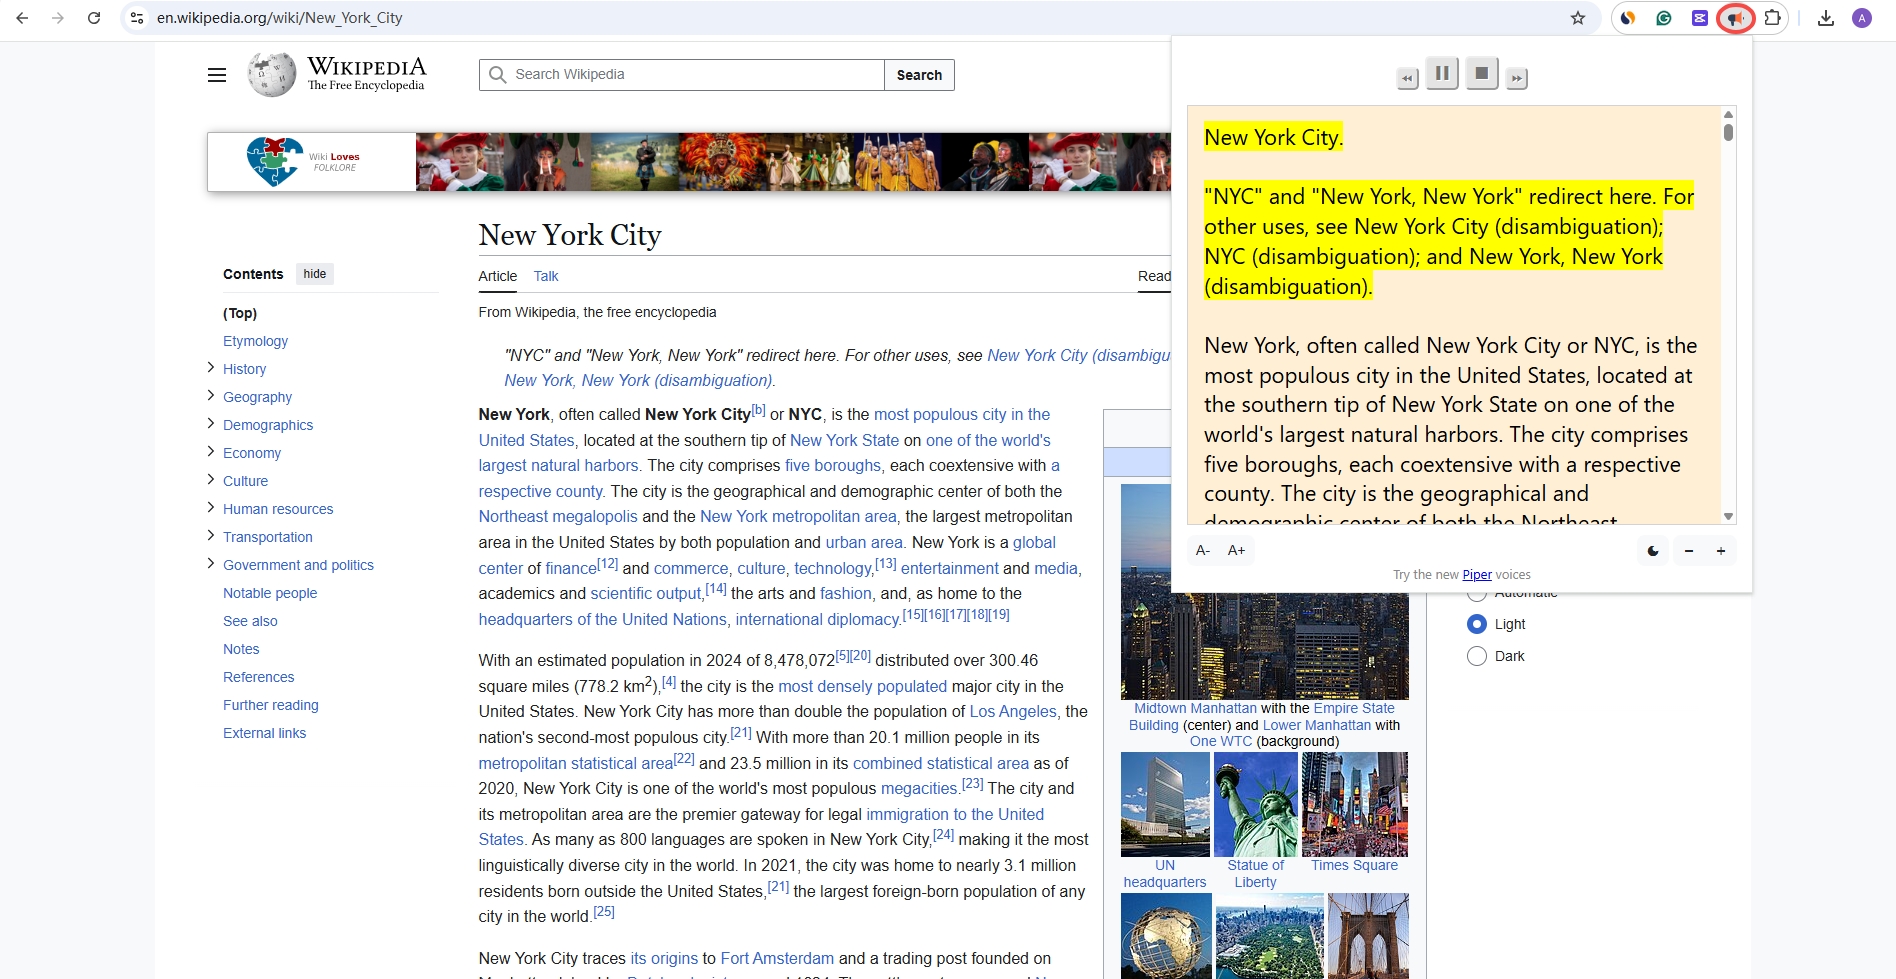The width and height of the screenshot is (1896, 979).
Task: Hide the Contents sidebar
Action: [x=315, y=274]
